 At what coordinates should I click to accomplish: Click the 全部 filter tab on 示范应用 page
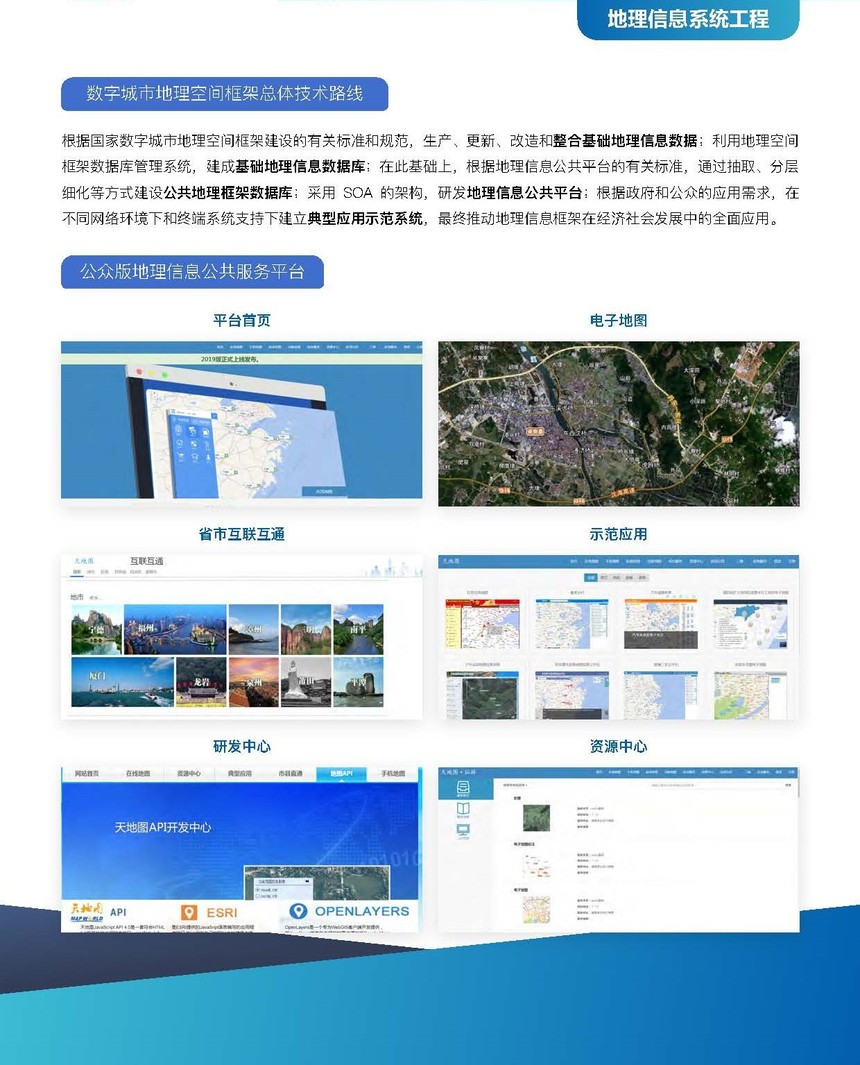click(x=589, y=576)
